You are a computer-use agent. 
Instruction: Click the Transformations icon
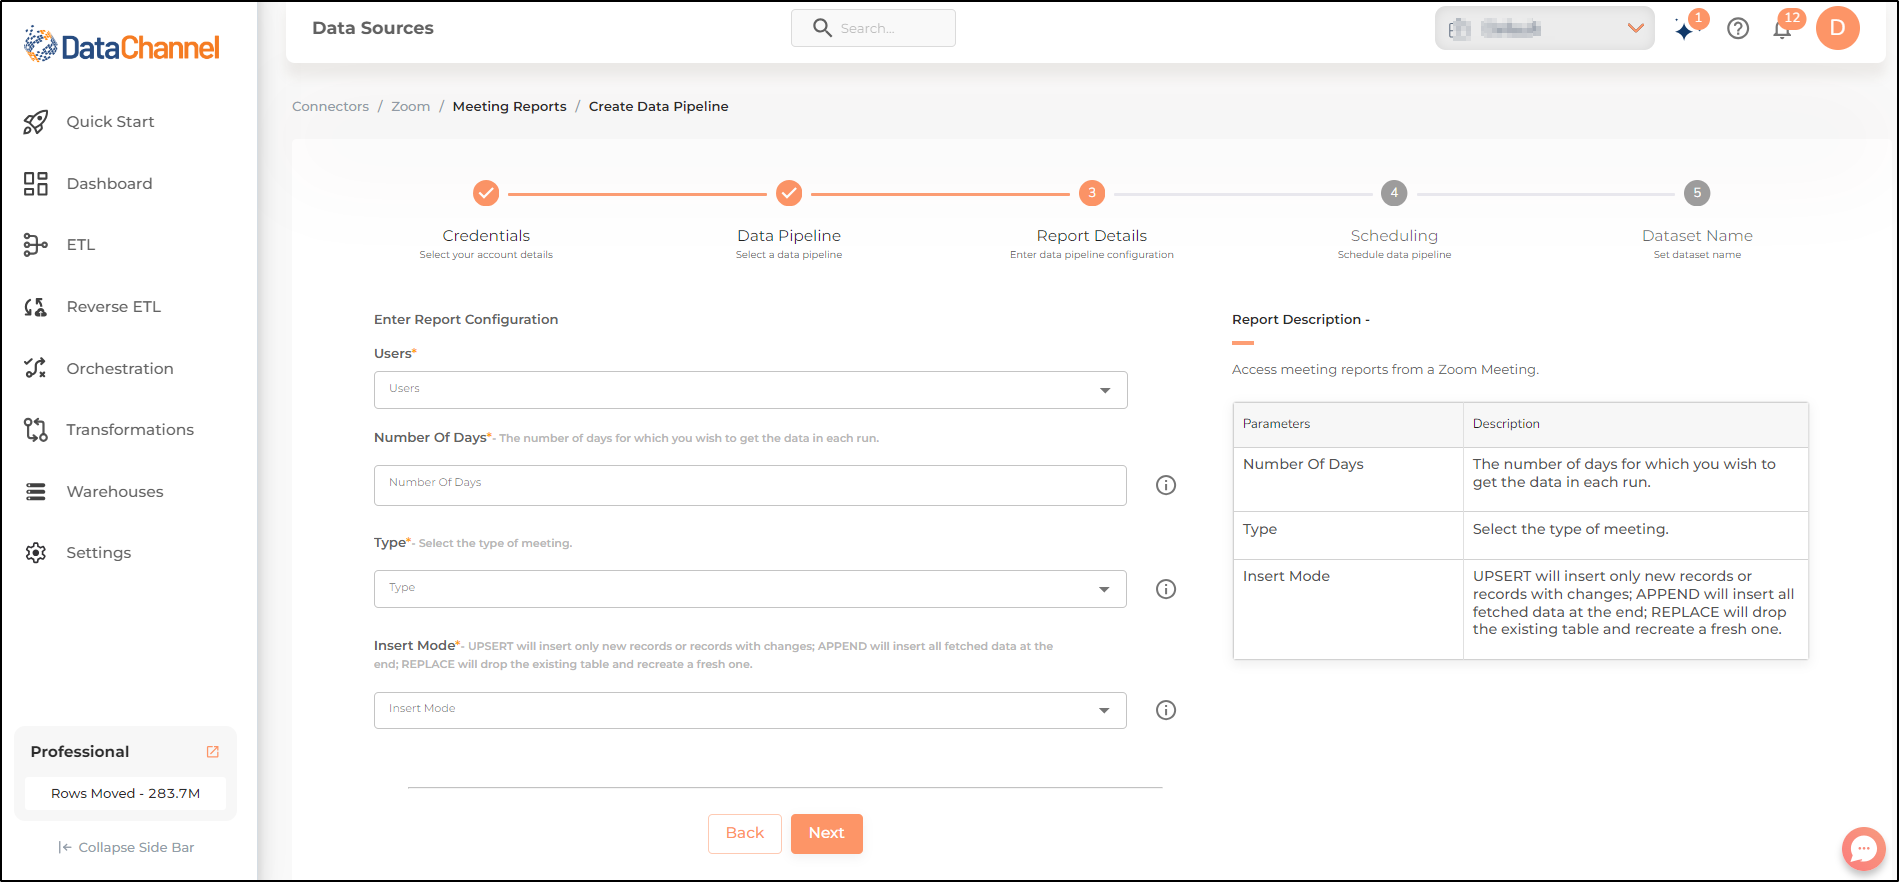pos(36,430)
